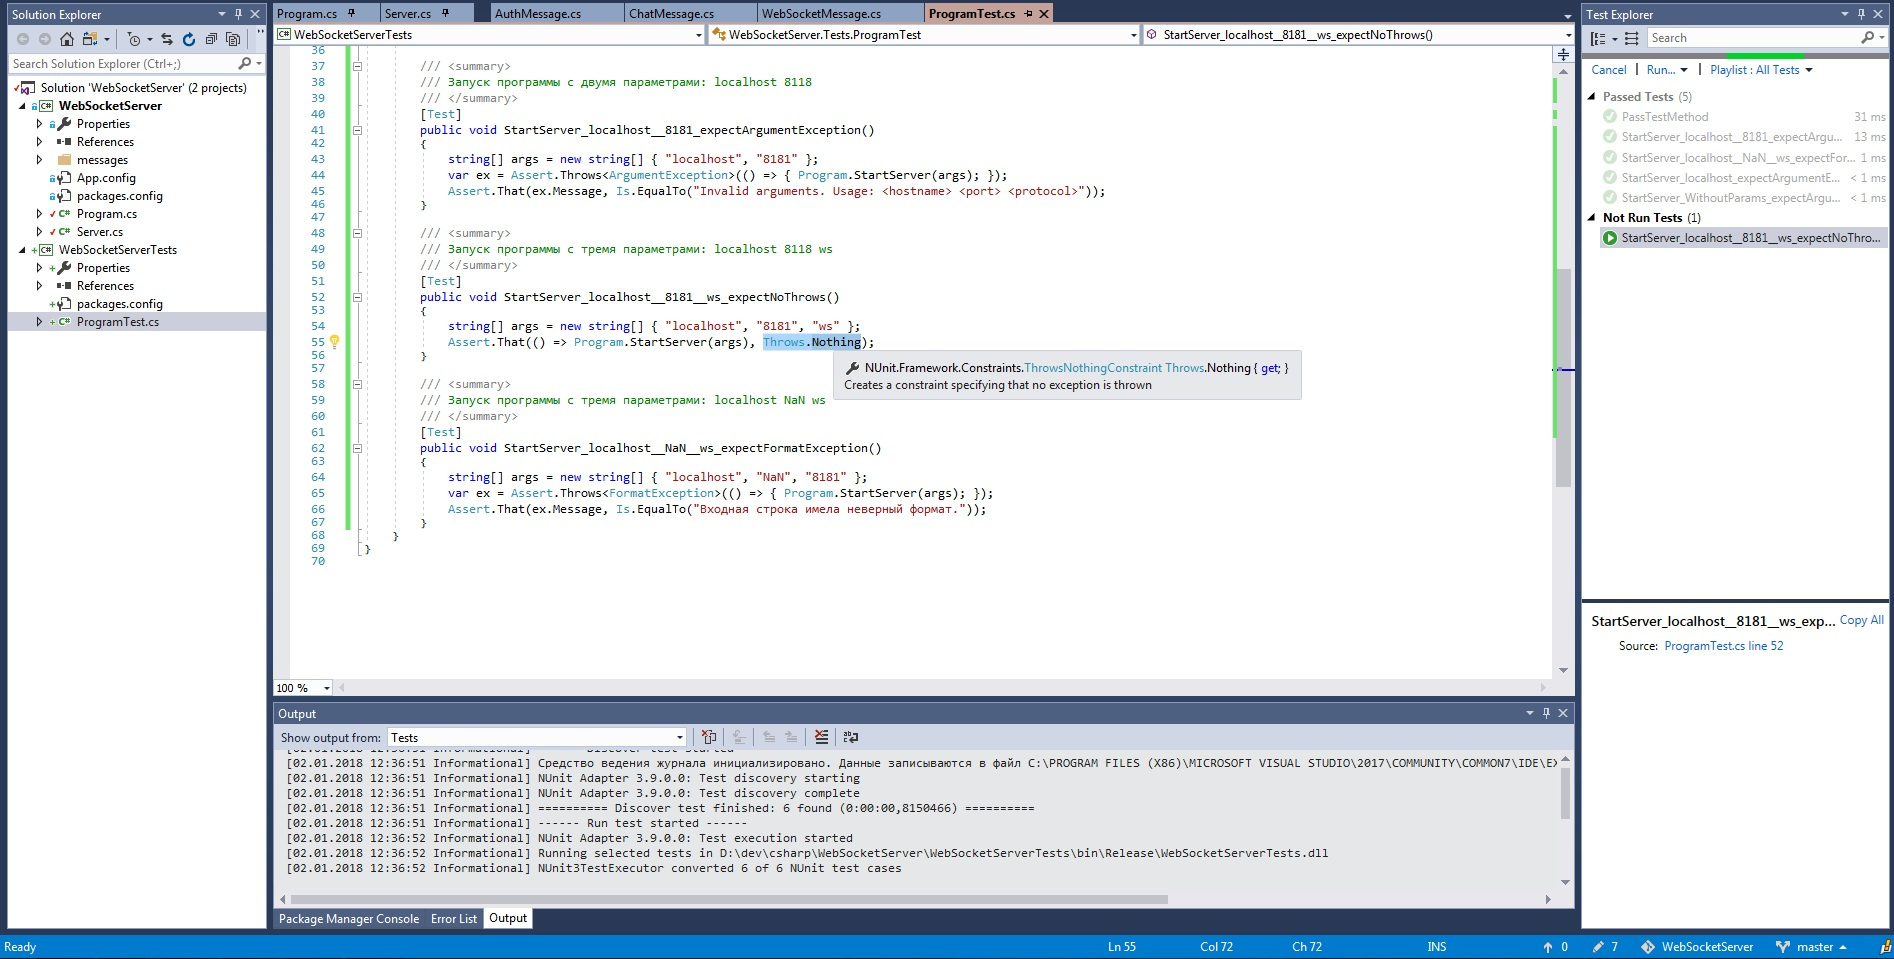
Task: Expand Program.cs node in Solution Explorer
Action: pyautogui.click(x=39, y=214)
